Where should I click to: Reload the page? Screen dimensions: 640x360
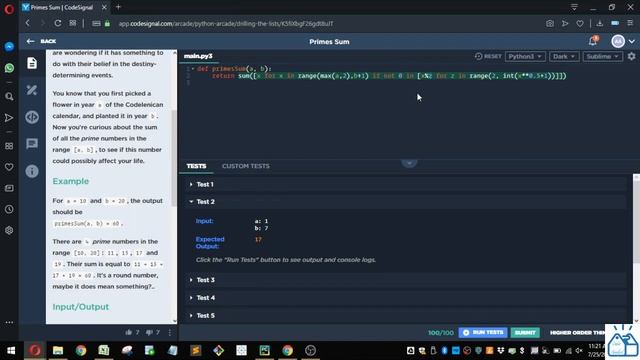point(58,23)
